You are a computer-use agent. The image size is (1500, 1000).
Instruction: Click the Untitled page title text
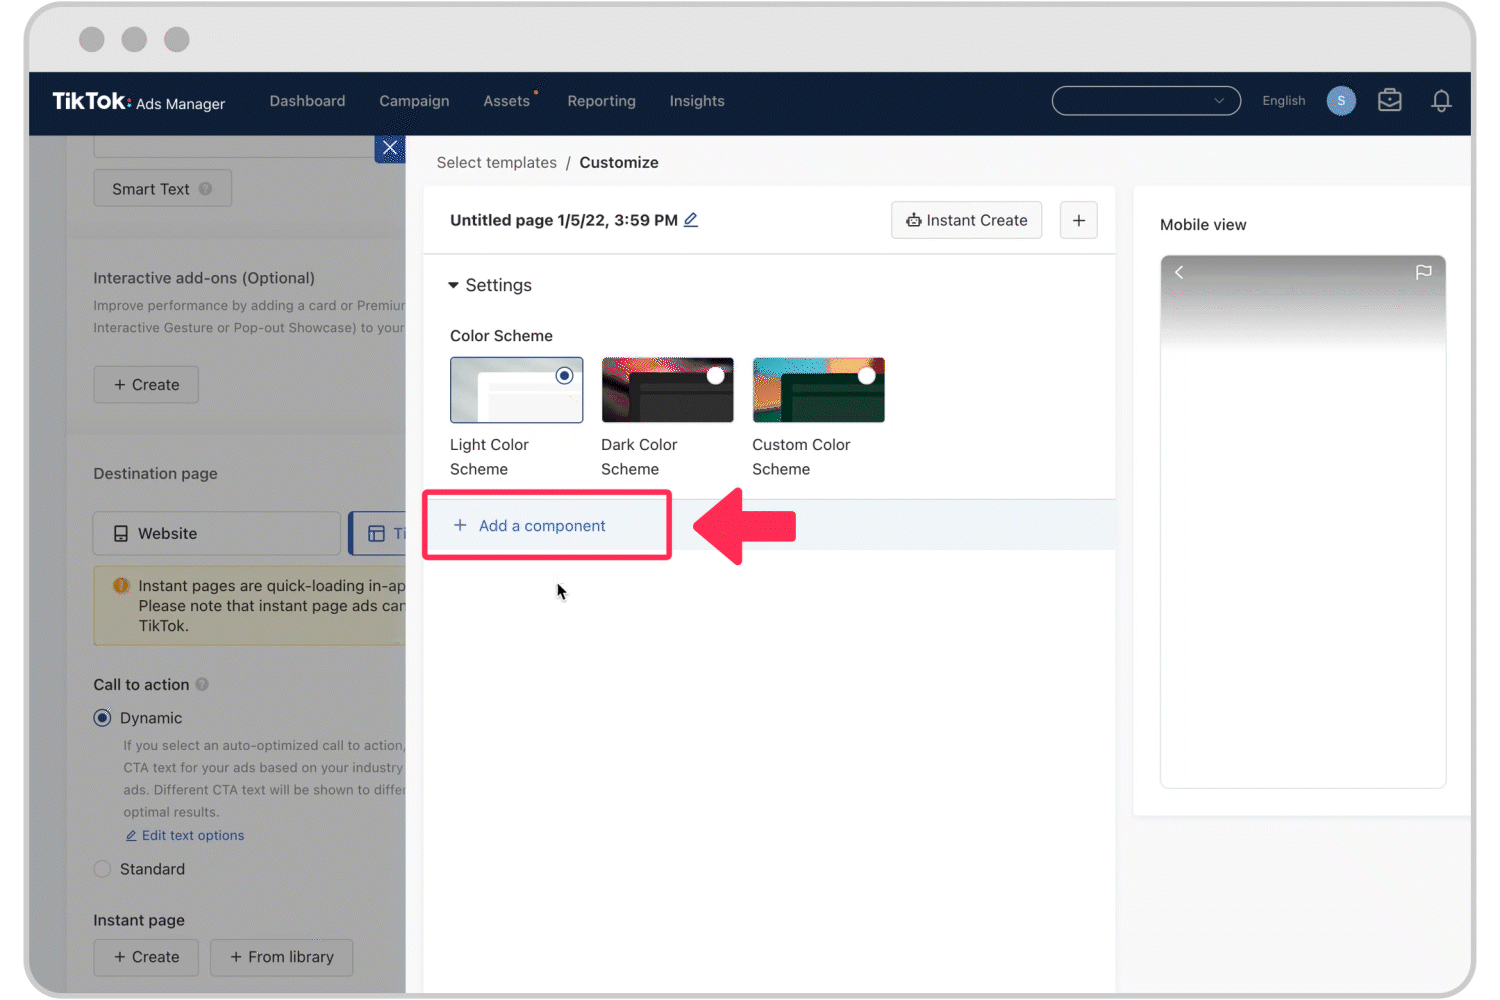564,220
